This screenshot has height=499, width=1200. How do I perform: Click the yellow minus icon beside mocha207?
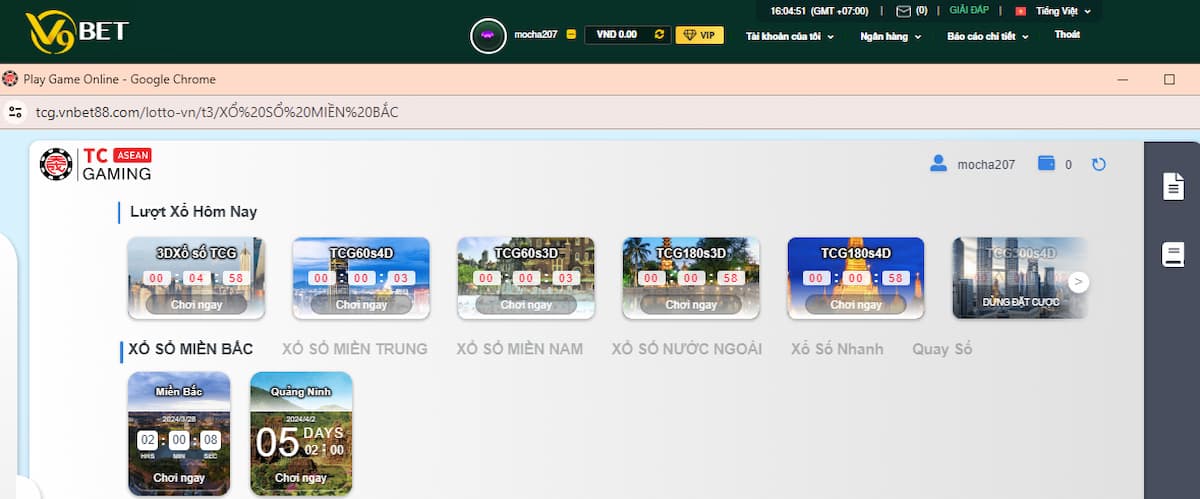tap(570, 35)
